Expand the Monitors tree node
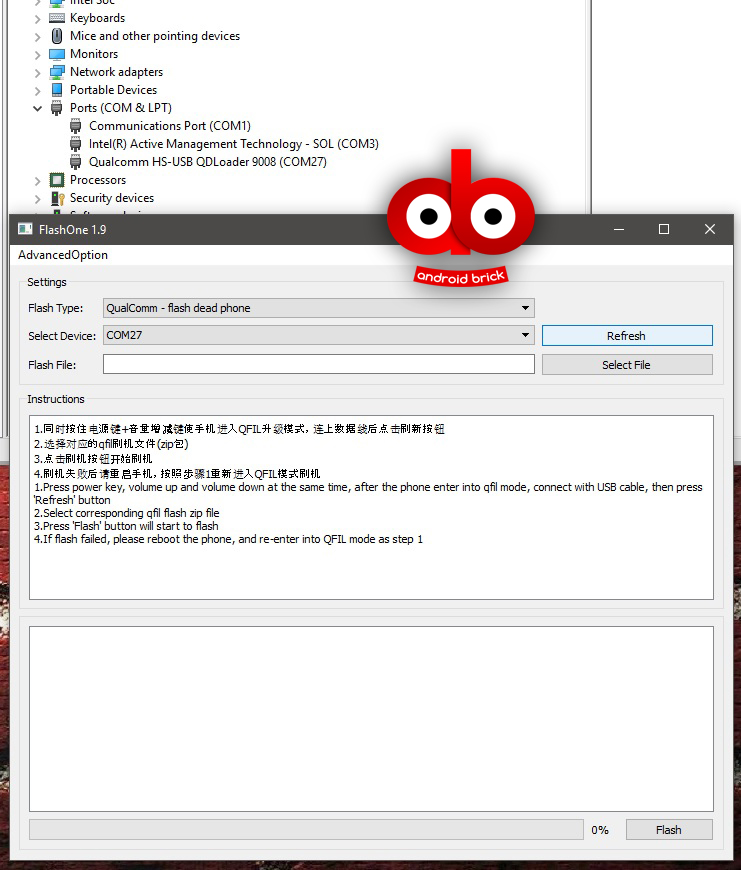 [x=38, y=54]
